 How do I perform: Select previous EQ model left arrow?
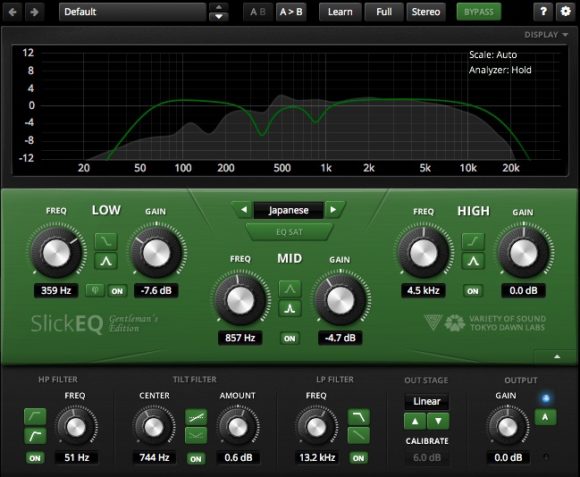pos(243,210)
